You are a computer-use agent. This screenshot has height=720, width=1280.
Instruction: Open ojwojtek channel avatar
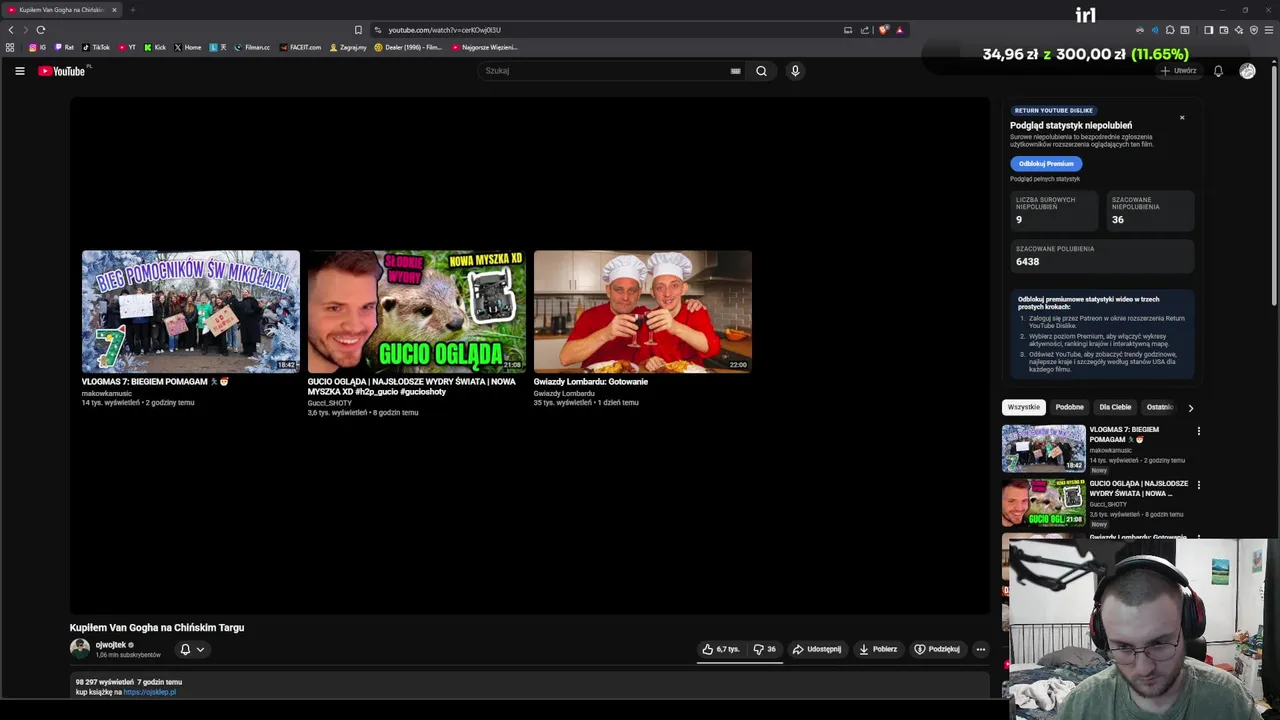click(x=80, y=649)
